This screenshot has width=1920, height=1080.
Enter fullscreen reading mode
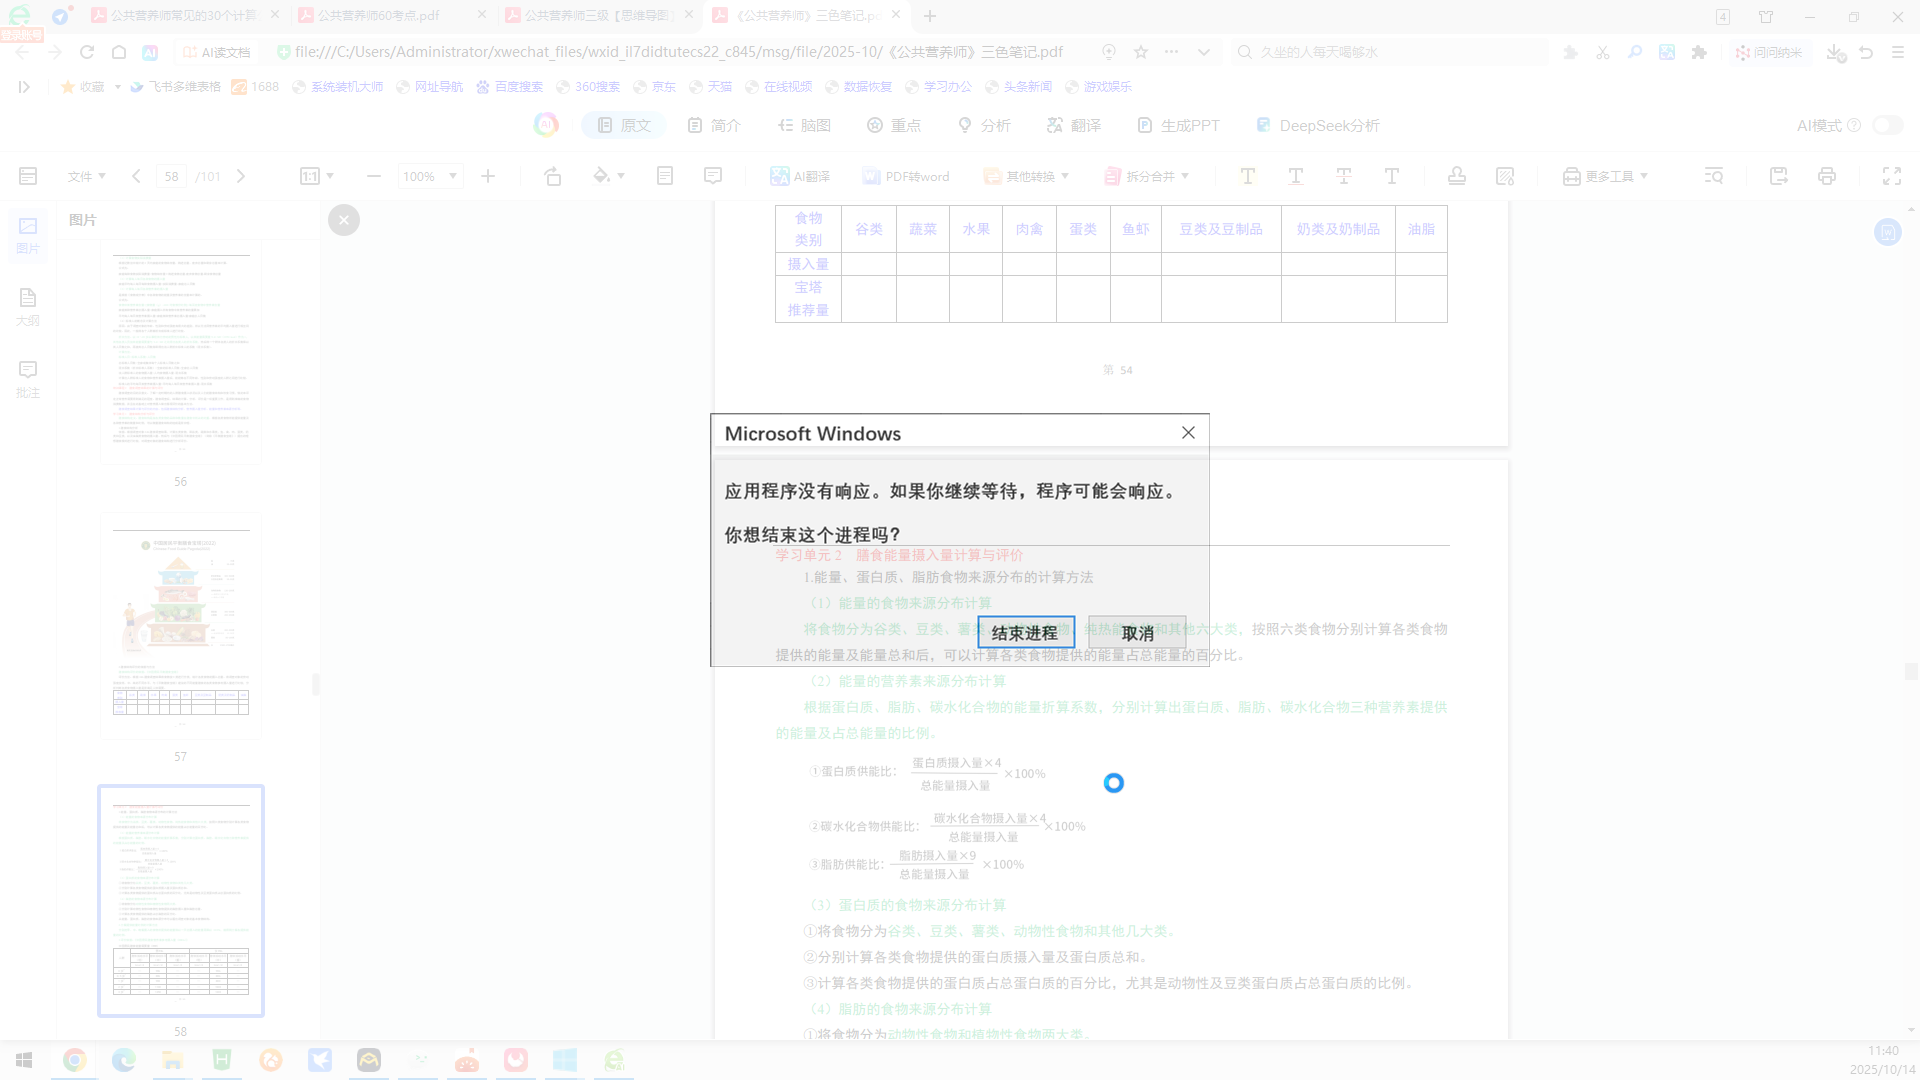(1891, 175)
